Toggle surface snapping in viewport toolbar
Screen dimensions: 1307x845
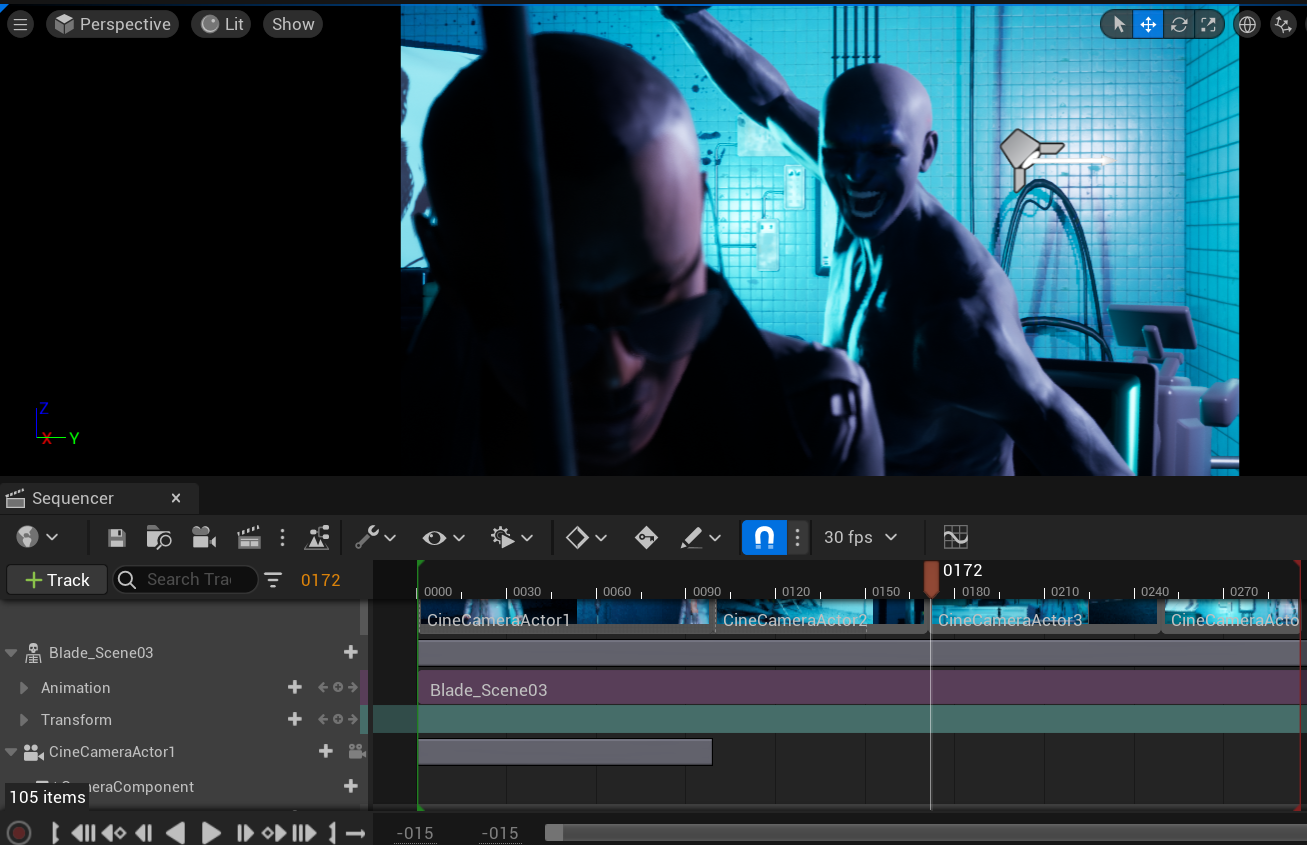tap(1283, 25)
